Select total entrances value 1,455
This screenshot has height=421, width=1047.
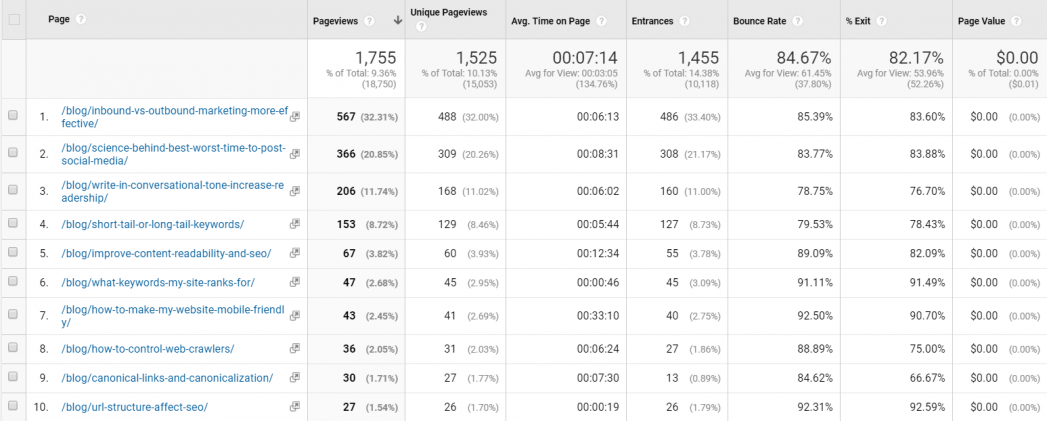(698, 57)
